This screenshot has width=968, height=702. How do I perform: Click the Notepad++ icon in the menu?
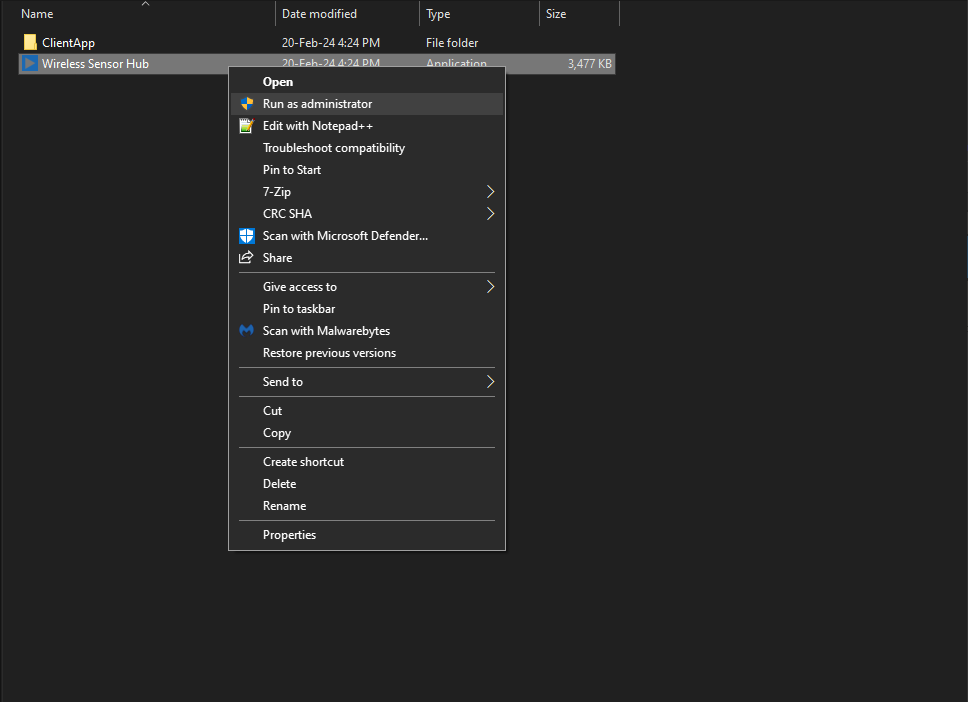[246, 125]
